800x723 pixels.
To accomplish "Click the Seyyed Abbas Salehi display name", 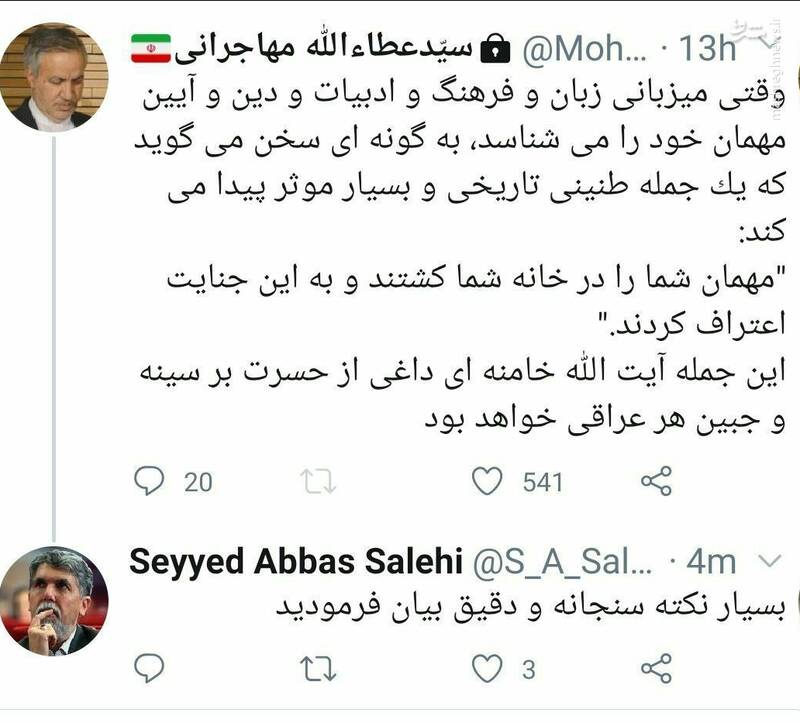I will (295, 562).
